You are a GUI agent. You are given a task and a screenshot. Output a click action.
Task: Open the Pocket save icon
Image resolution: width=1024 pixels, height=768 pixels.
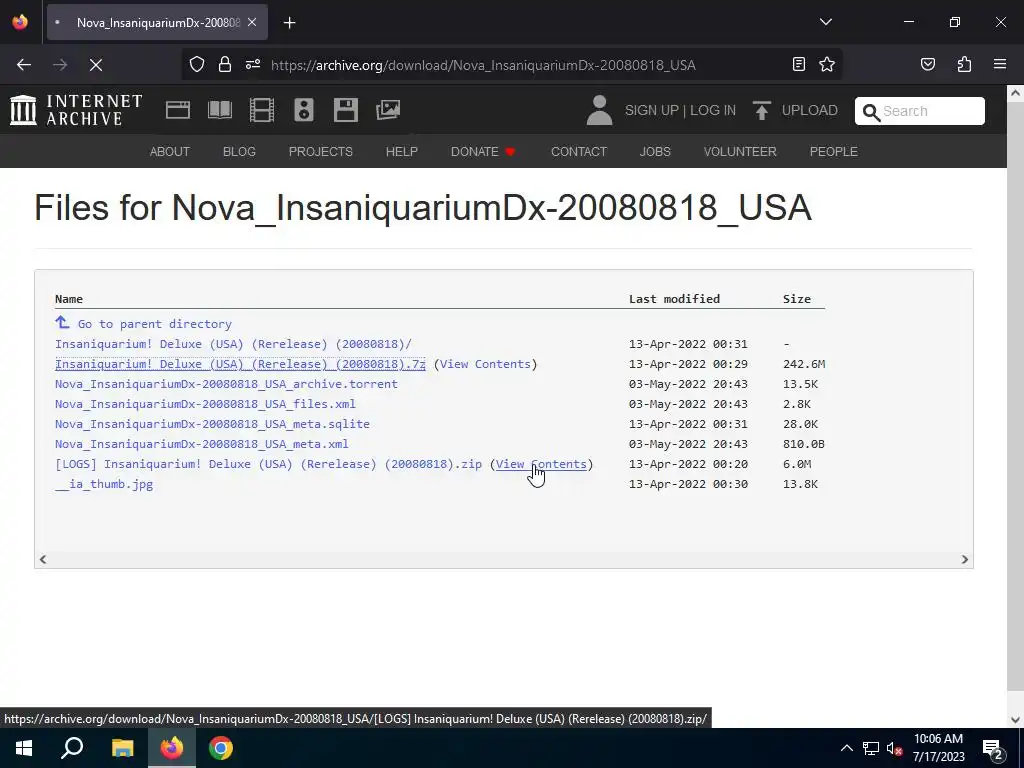[x=927, y=64]
